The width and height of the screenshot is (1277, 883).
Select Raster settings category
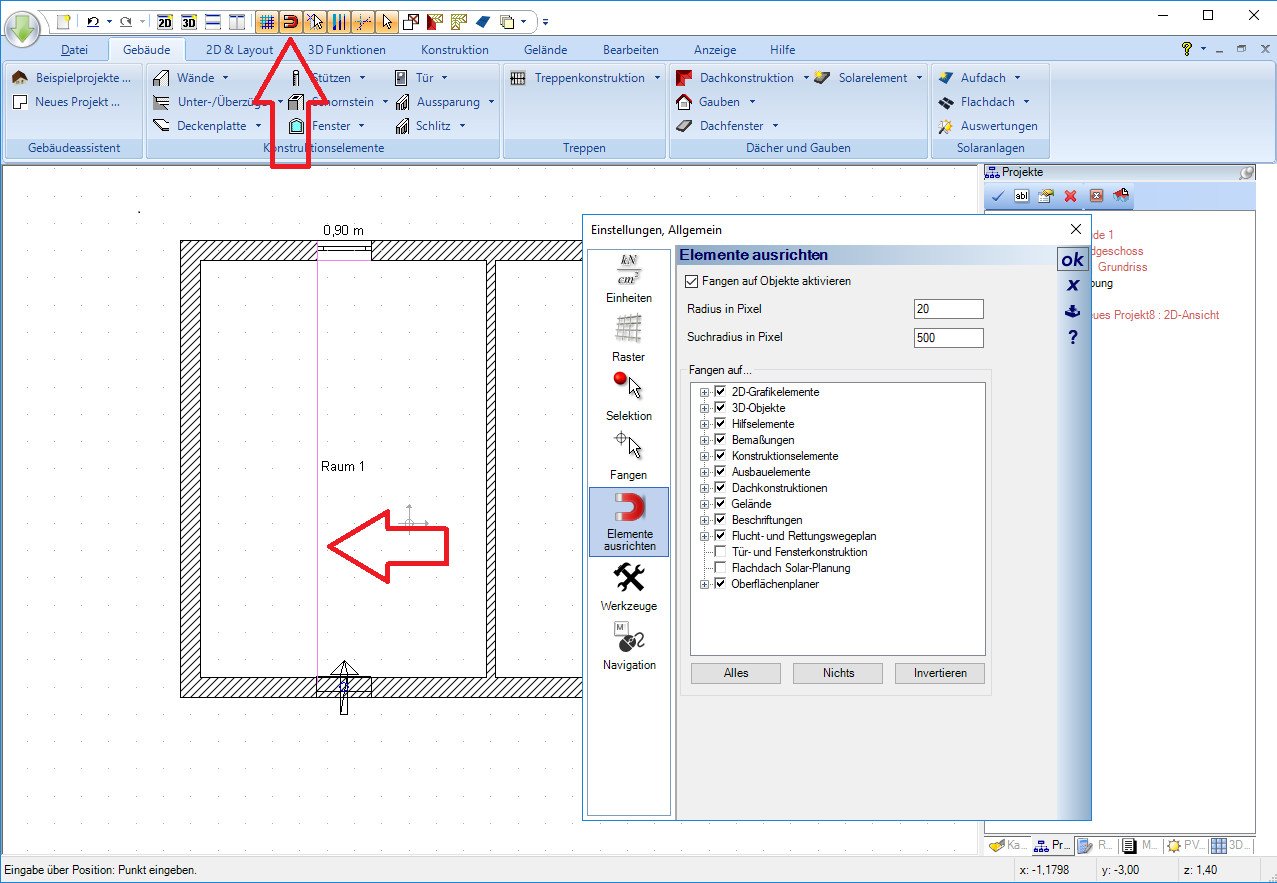pyautogui.click(x=628, y=338)
